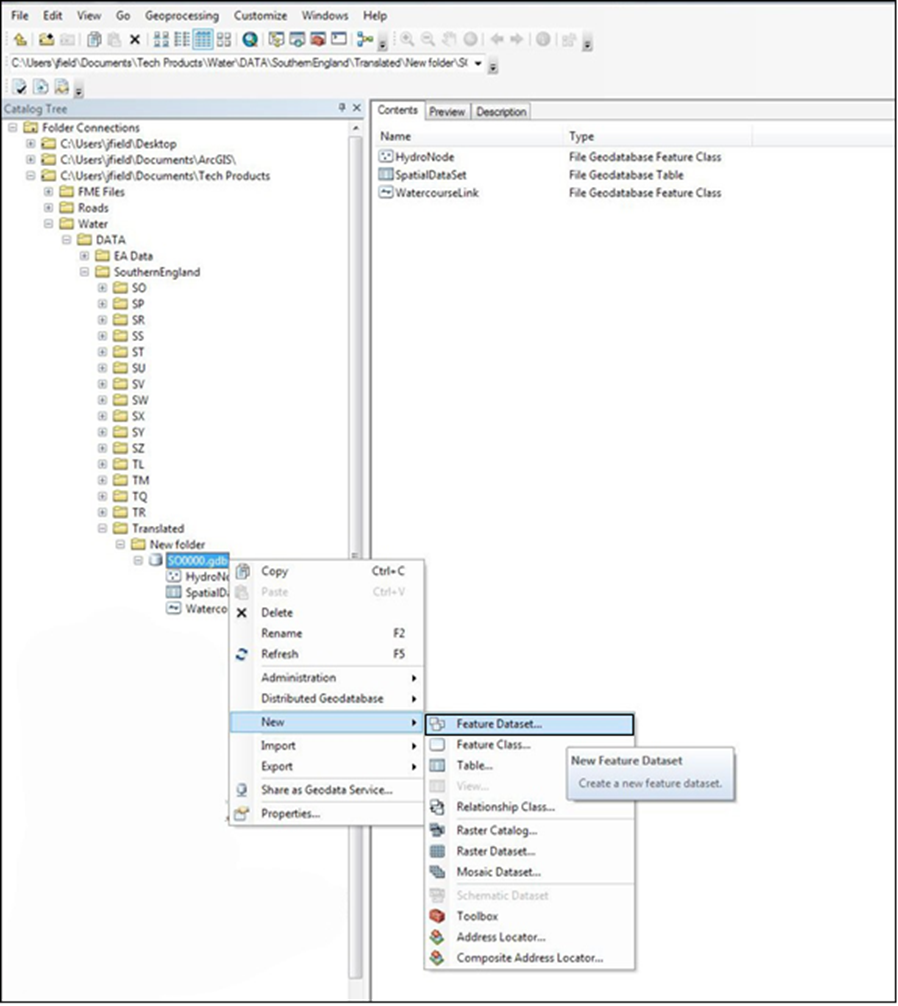Image resolution: width=898 pixels, height=1006 pixels.
Task: Click the Launch ArcMap globe icon
Action: click(x=250, y=39)
